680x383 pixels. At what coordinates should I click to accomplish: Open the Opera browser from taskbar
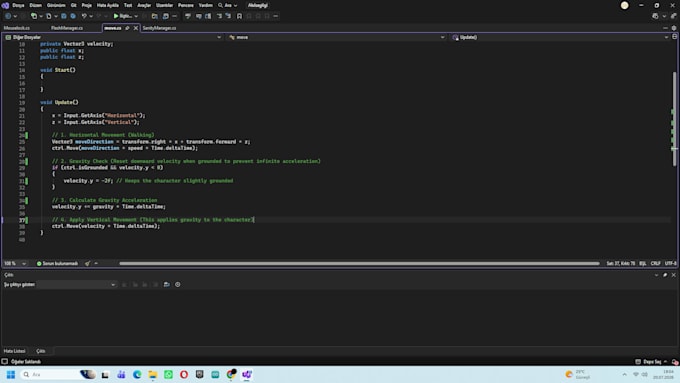pos(184,374)
